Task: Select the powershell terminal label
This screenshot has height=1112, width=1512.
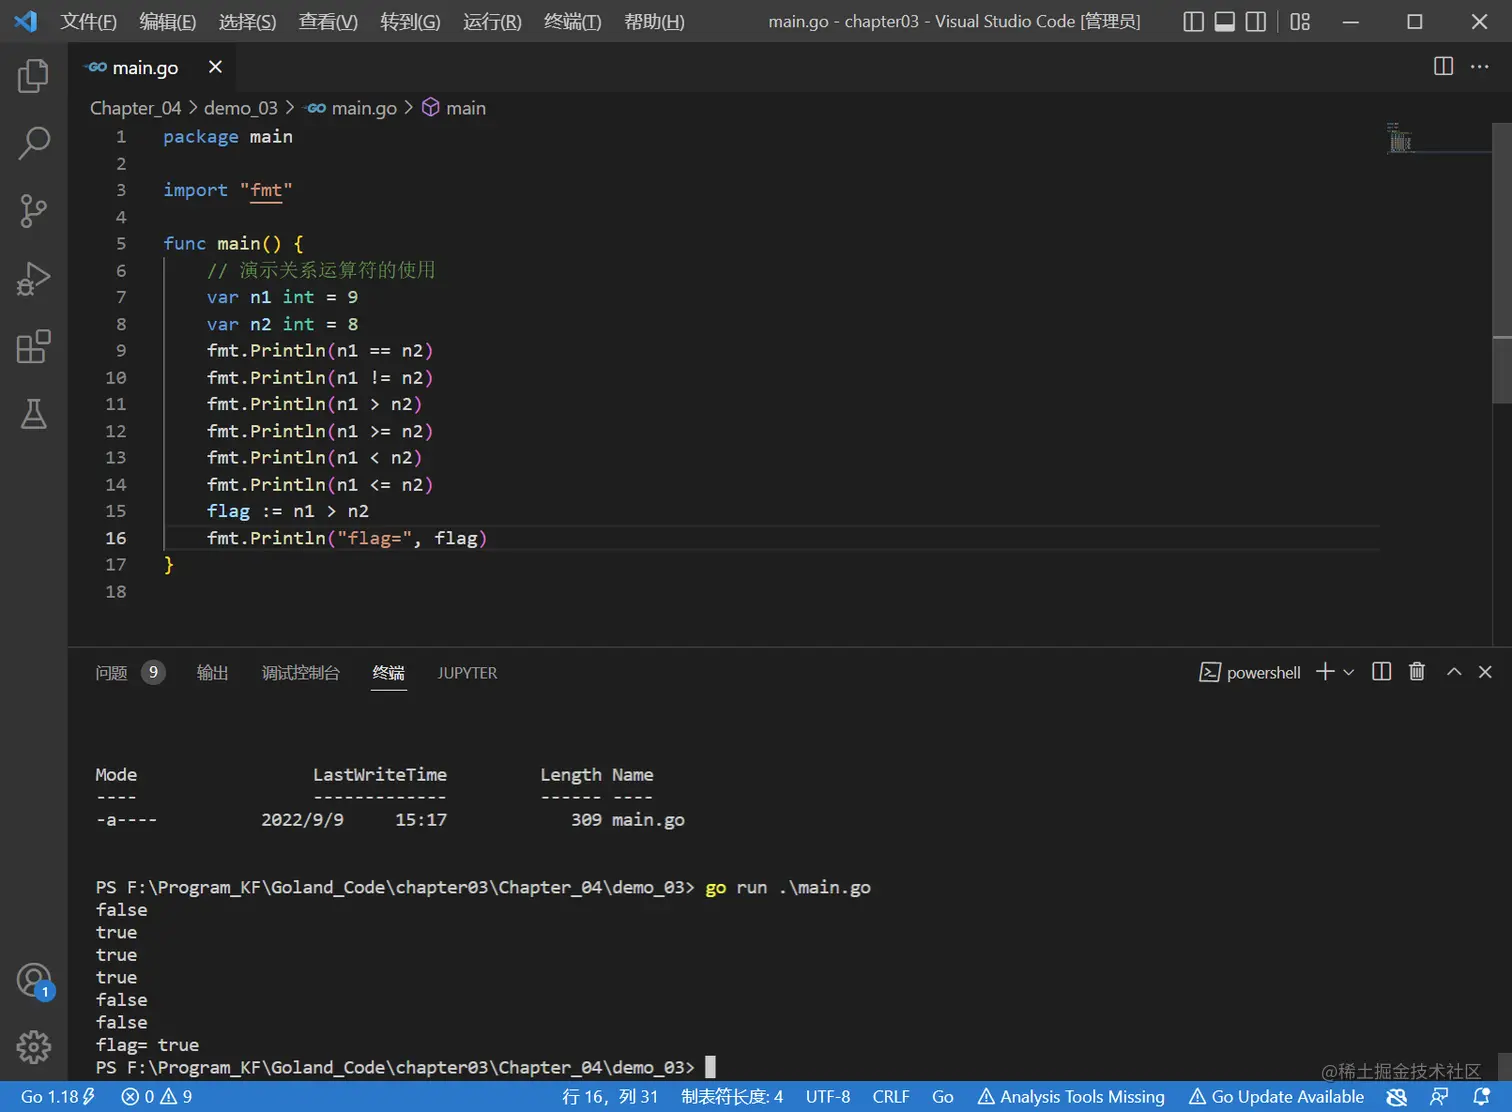Action: [1250, 673]
